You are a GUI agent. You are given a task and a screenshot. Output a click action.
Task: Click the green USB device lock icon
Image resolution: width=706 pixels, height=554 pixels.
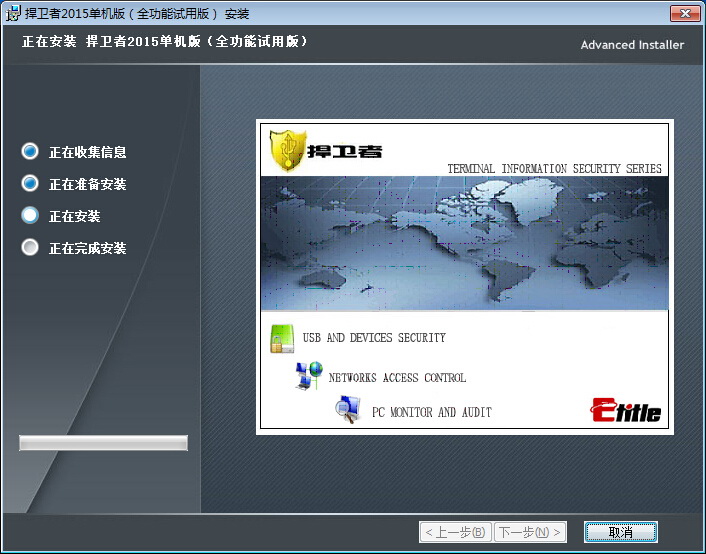coord(282,338)
